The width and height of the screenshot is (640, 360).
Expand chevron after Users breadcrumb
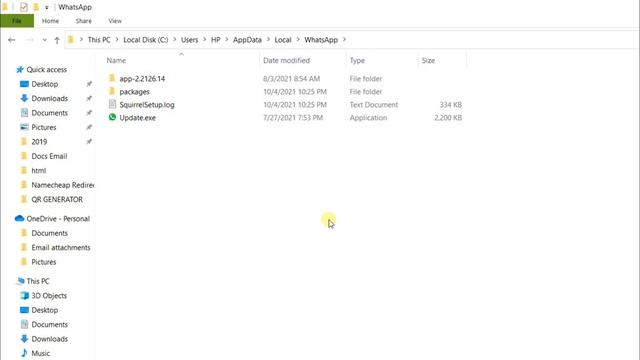204,40
